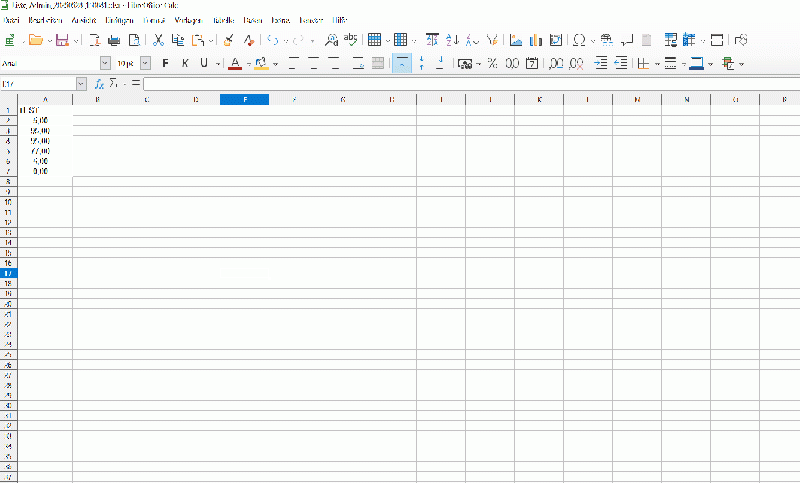This screenshot has height=483, width=800.
Task: Toggle italic formatting (K button)
Action: click(x=185, y=63)
